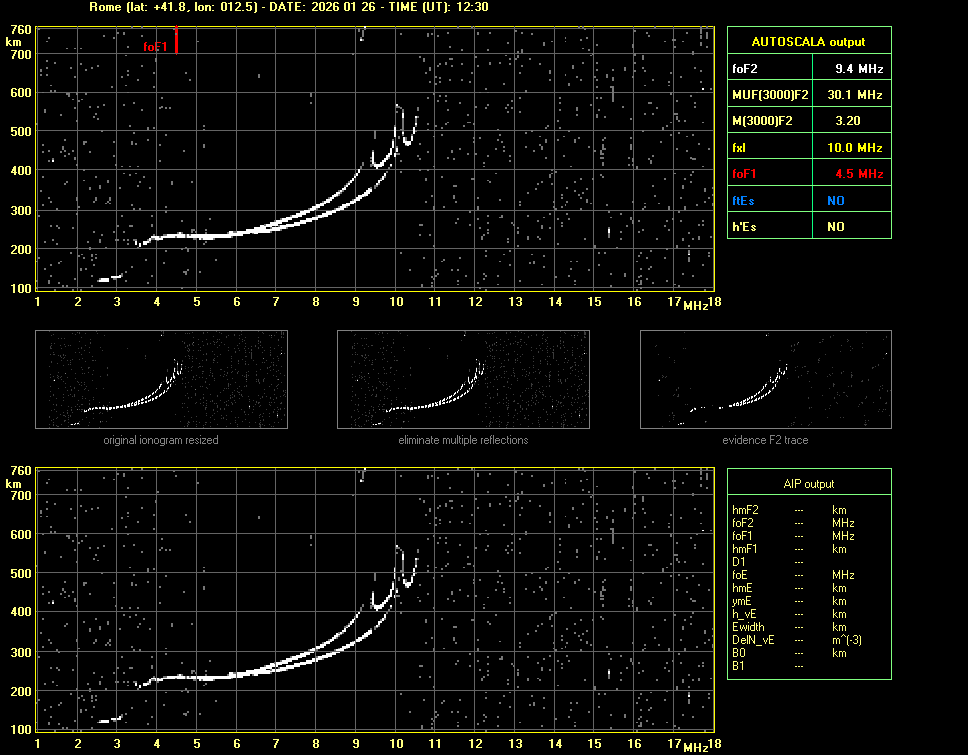Screen dimensions: 968x755
Task: Click the MUF(3000)F2 label in AUTOSCALA table
Action: click(x=768, y=95)
